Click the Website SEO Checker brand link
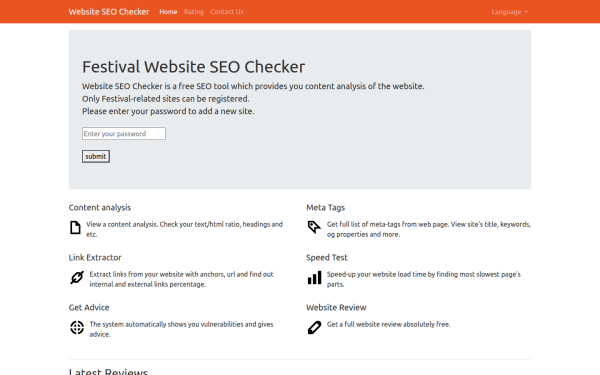The image size is (600, 375). pos(109,12)
